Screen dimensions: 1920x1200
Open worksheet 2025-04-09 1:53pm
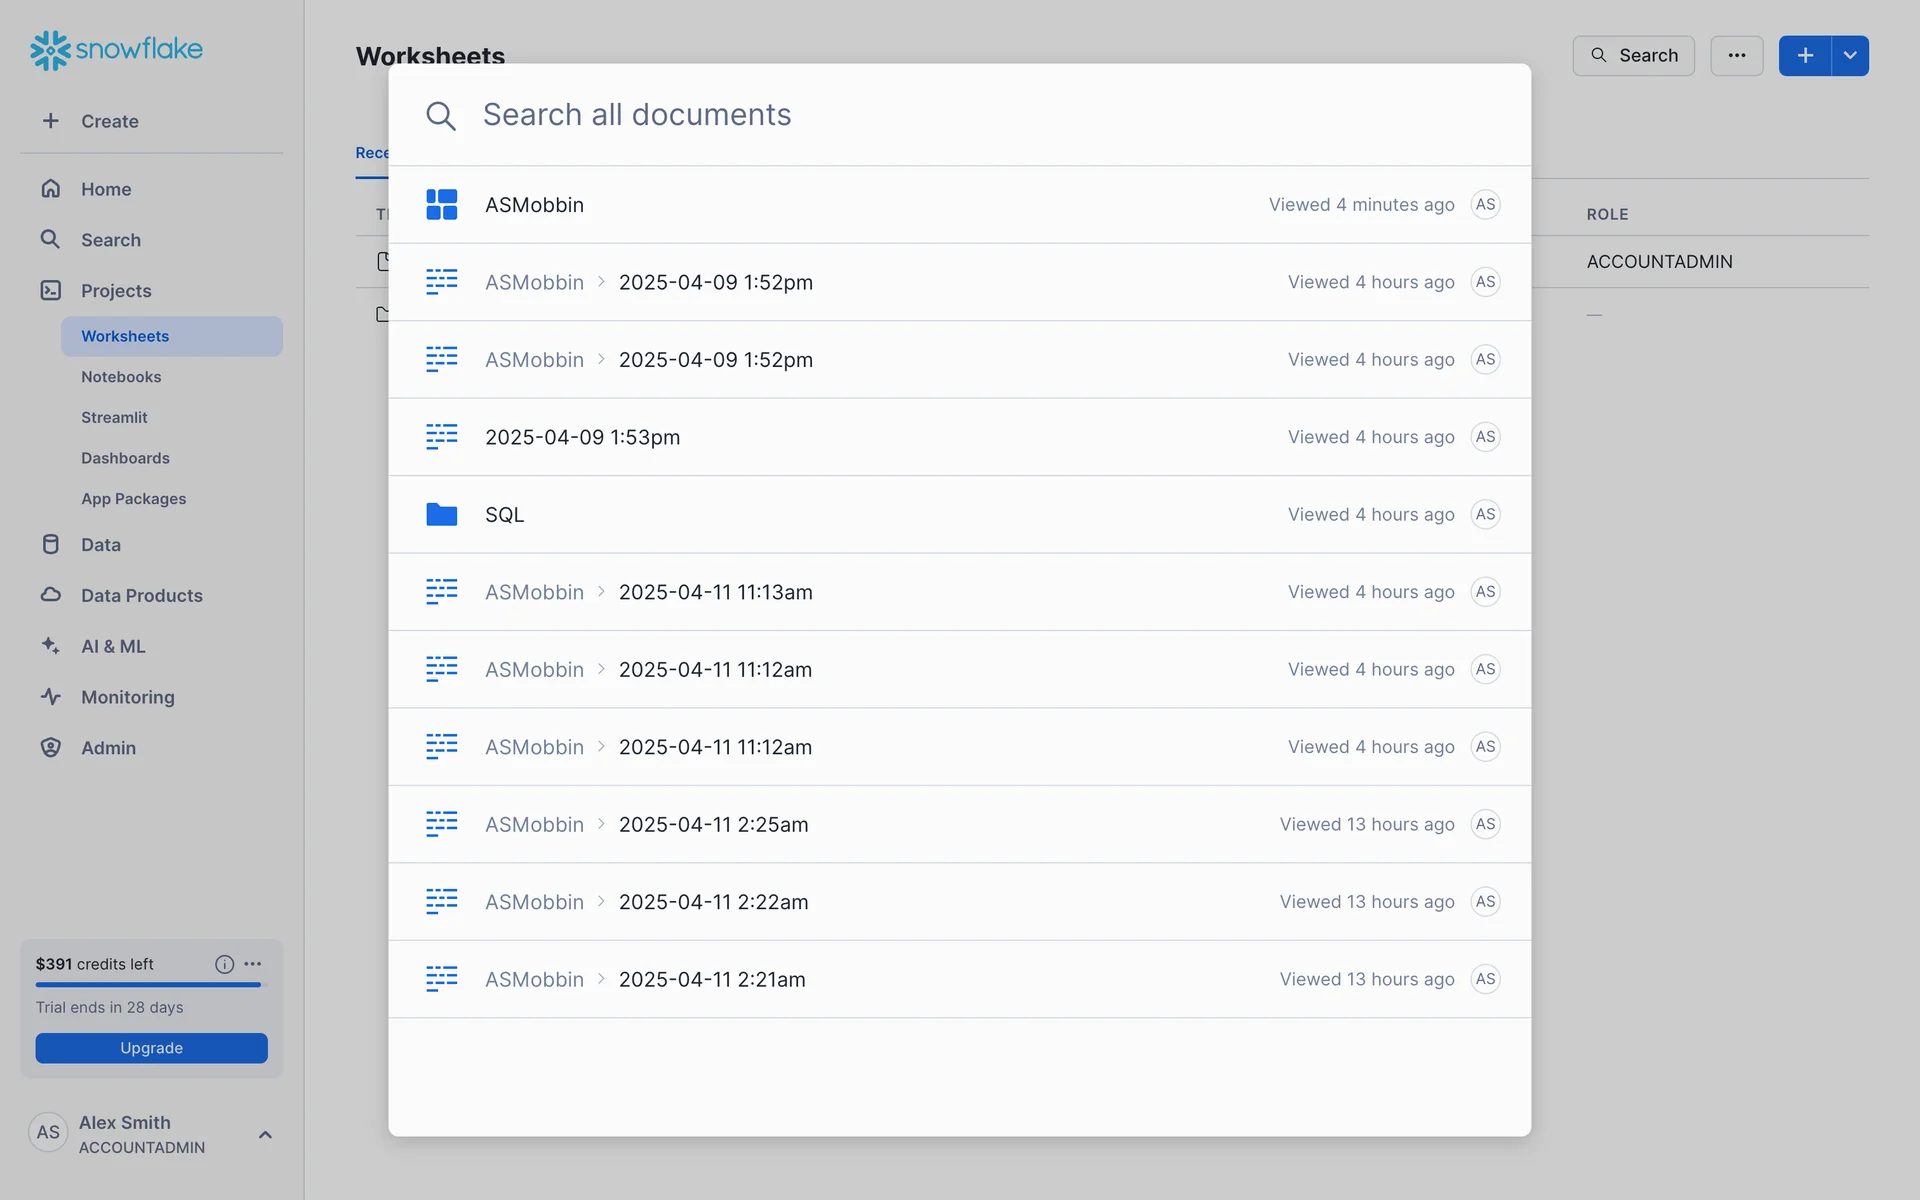coord(582,438)
